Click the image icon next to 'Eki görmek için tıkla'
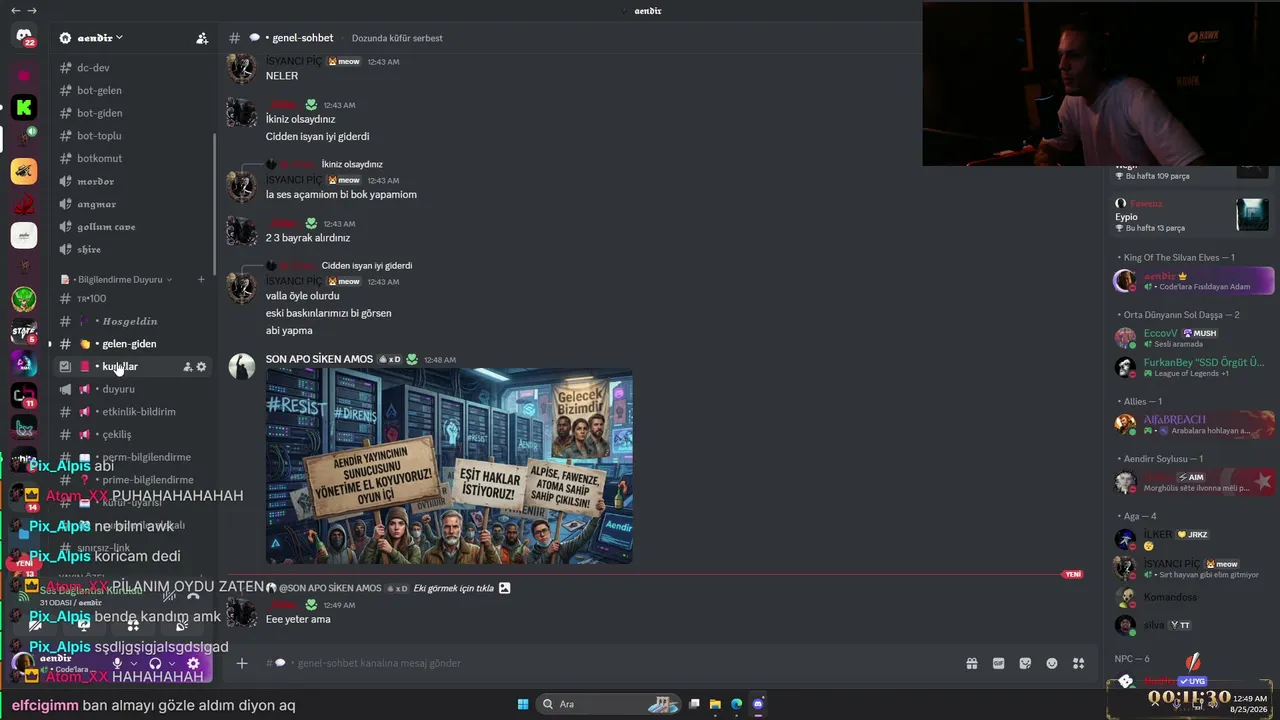The image size is (1280, 720). (504, 588)
